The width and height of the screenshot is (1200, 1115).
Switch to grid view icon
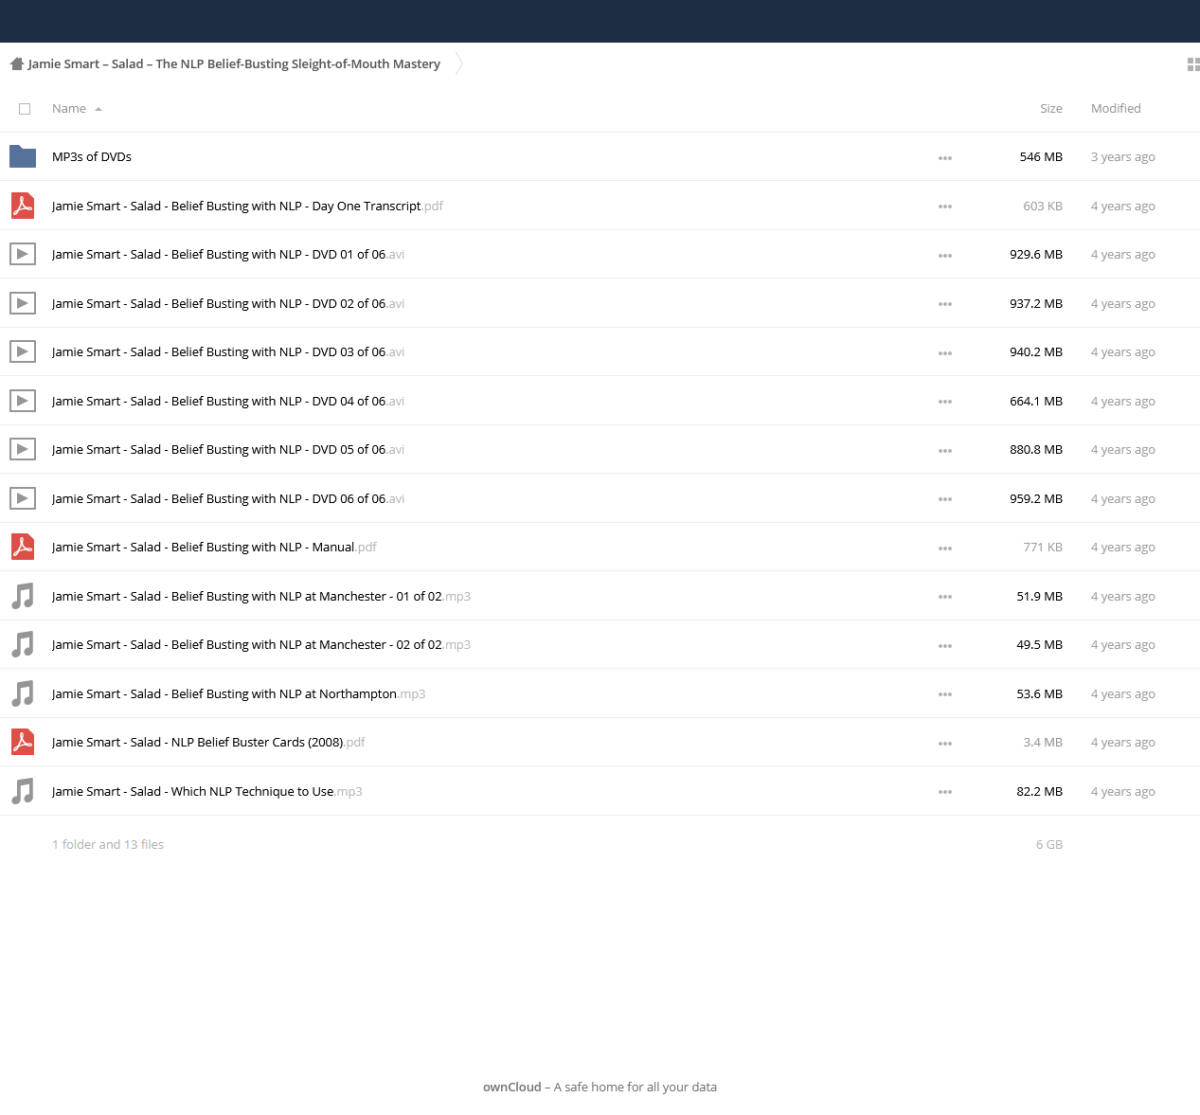pyautogui.click(x=1193, y=64)
